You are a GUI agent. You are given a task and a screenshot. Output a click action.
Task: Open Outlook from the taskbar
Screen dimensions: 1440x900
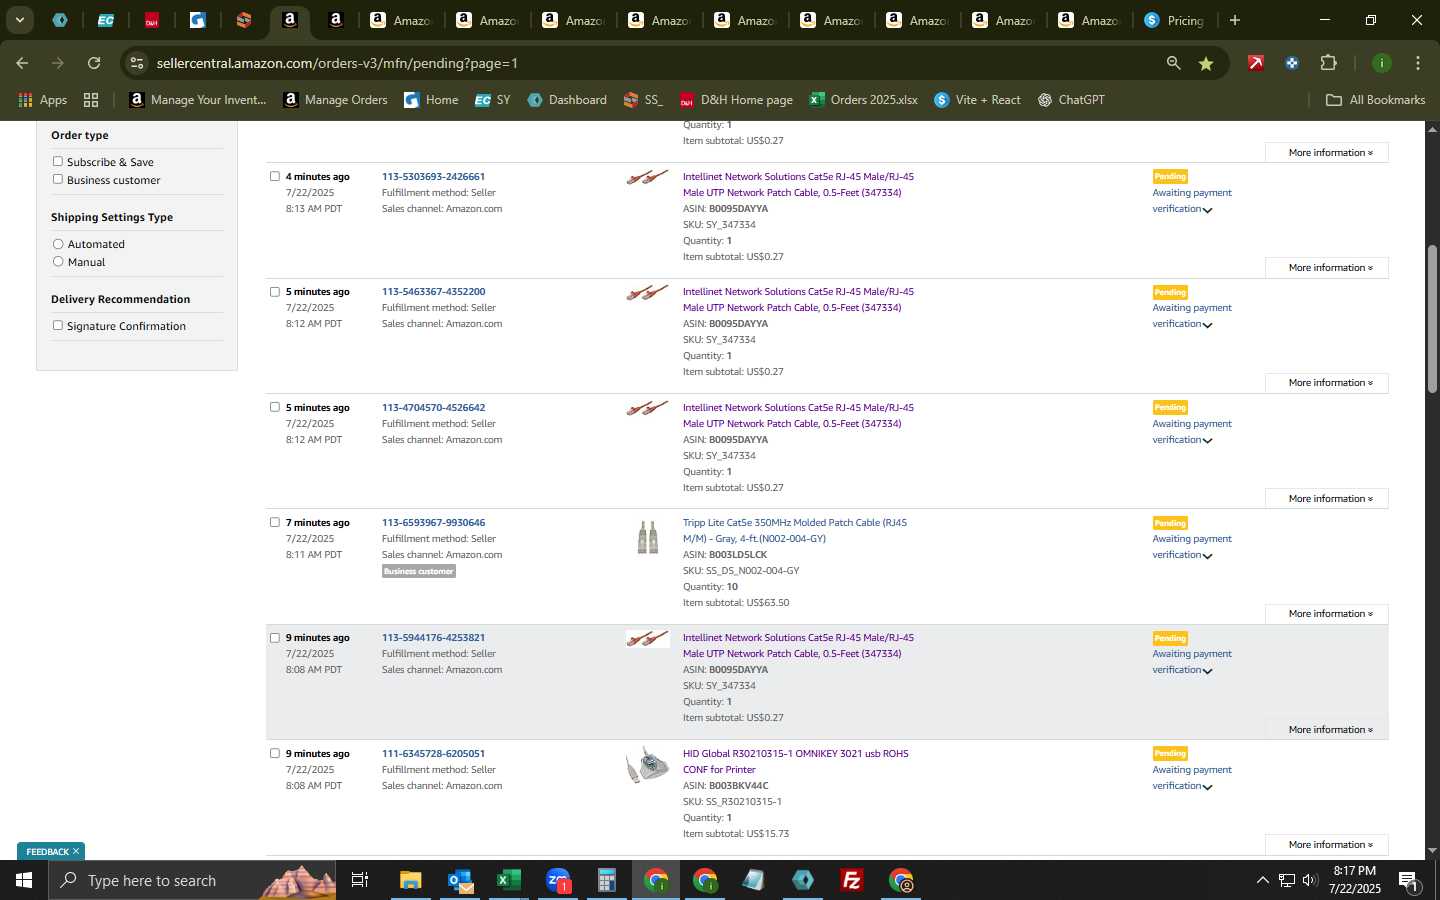[x=460, y=880]
